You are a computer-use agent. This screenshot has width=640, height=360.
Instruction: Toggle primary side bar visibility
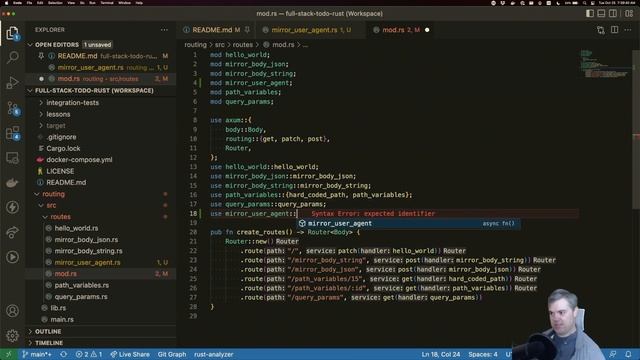[x=590, y=13]
